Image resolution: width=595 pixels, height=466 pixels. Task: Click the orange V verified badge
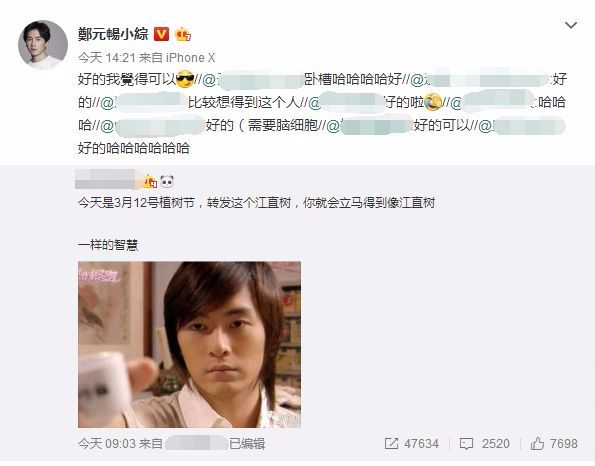[161, 34]
